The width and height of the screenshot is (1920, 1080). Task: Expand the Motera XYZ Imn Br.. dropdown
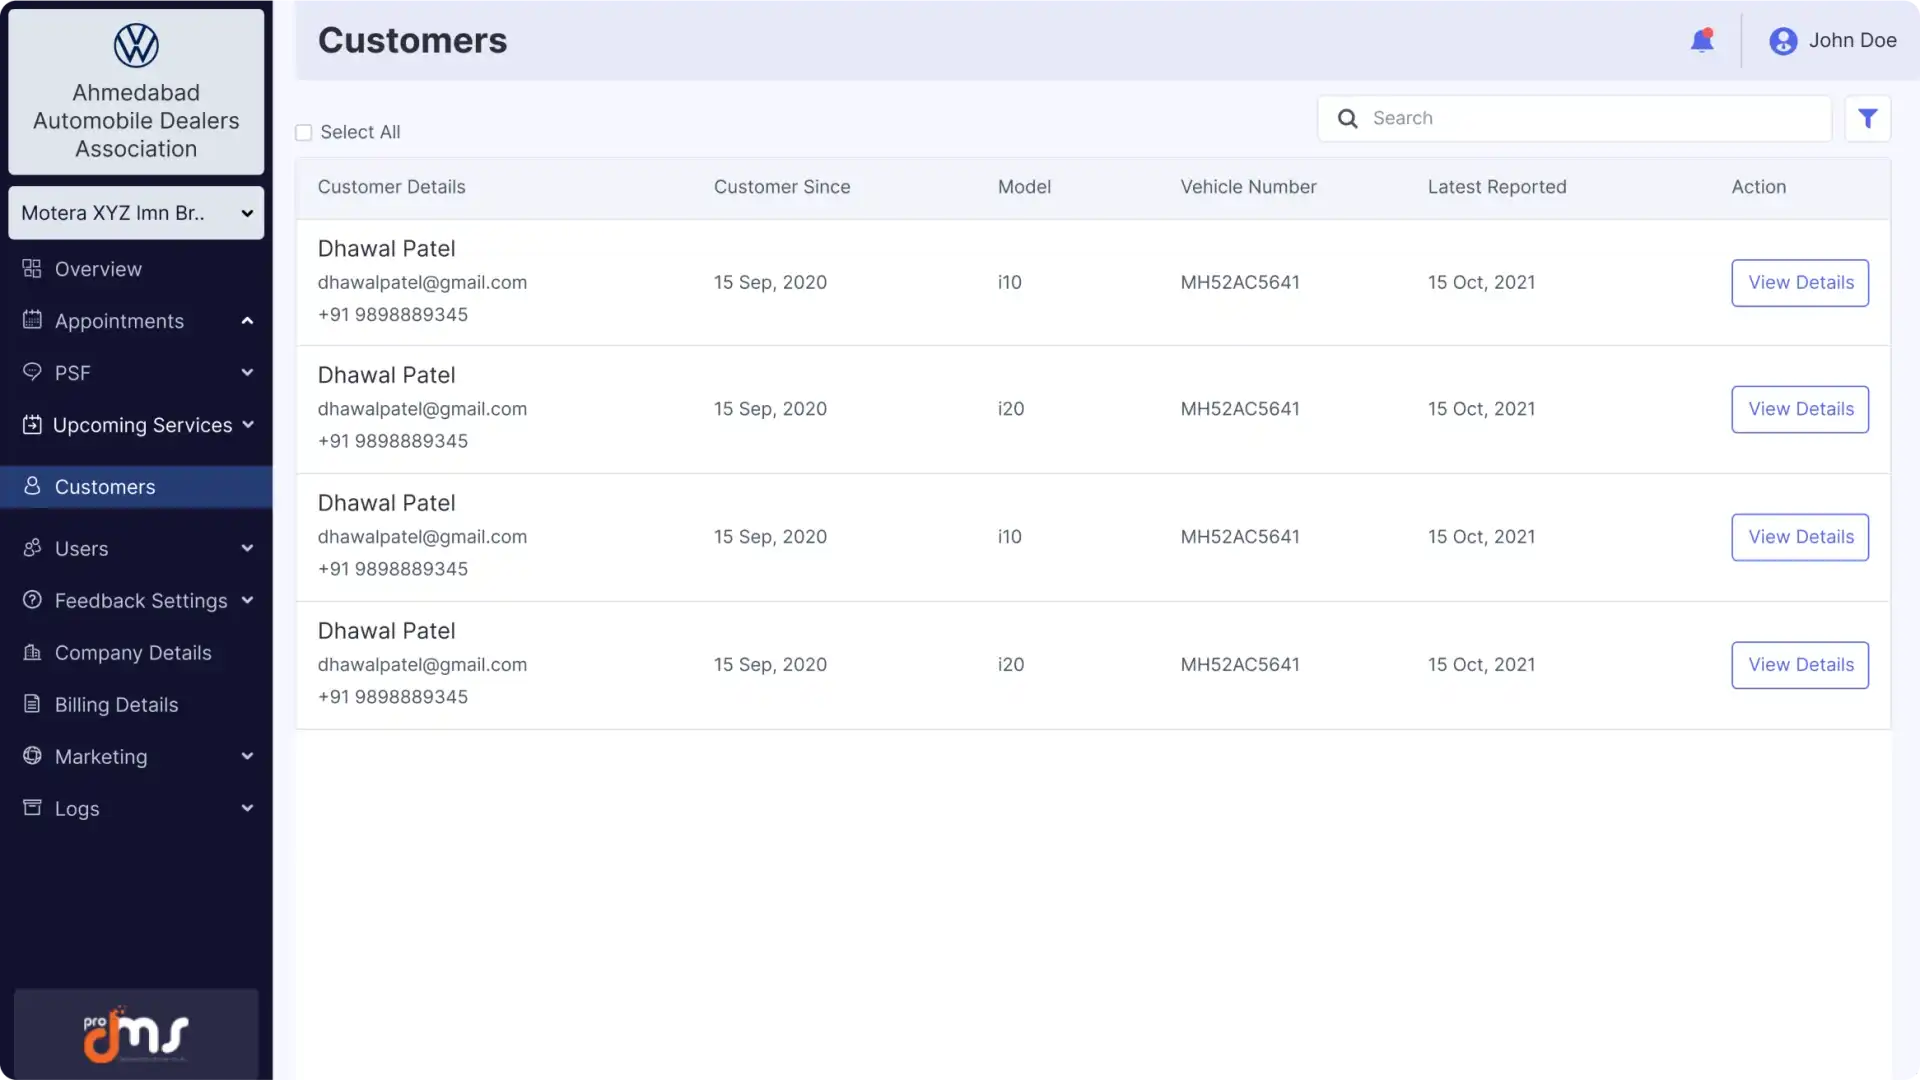[x=136, y=211]
